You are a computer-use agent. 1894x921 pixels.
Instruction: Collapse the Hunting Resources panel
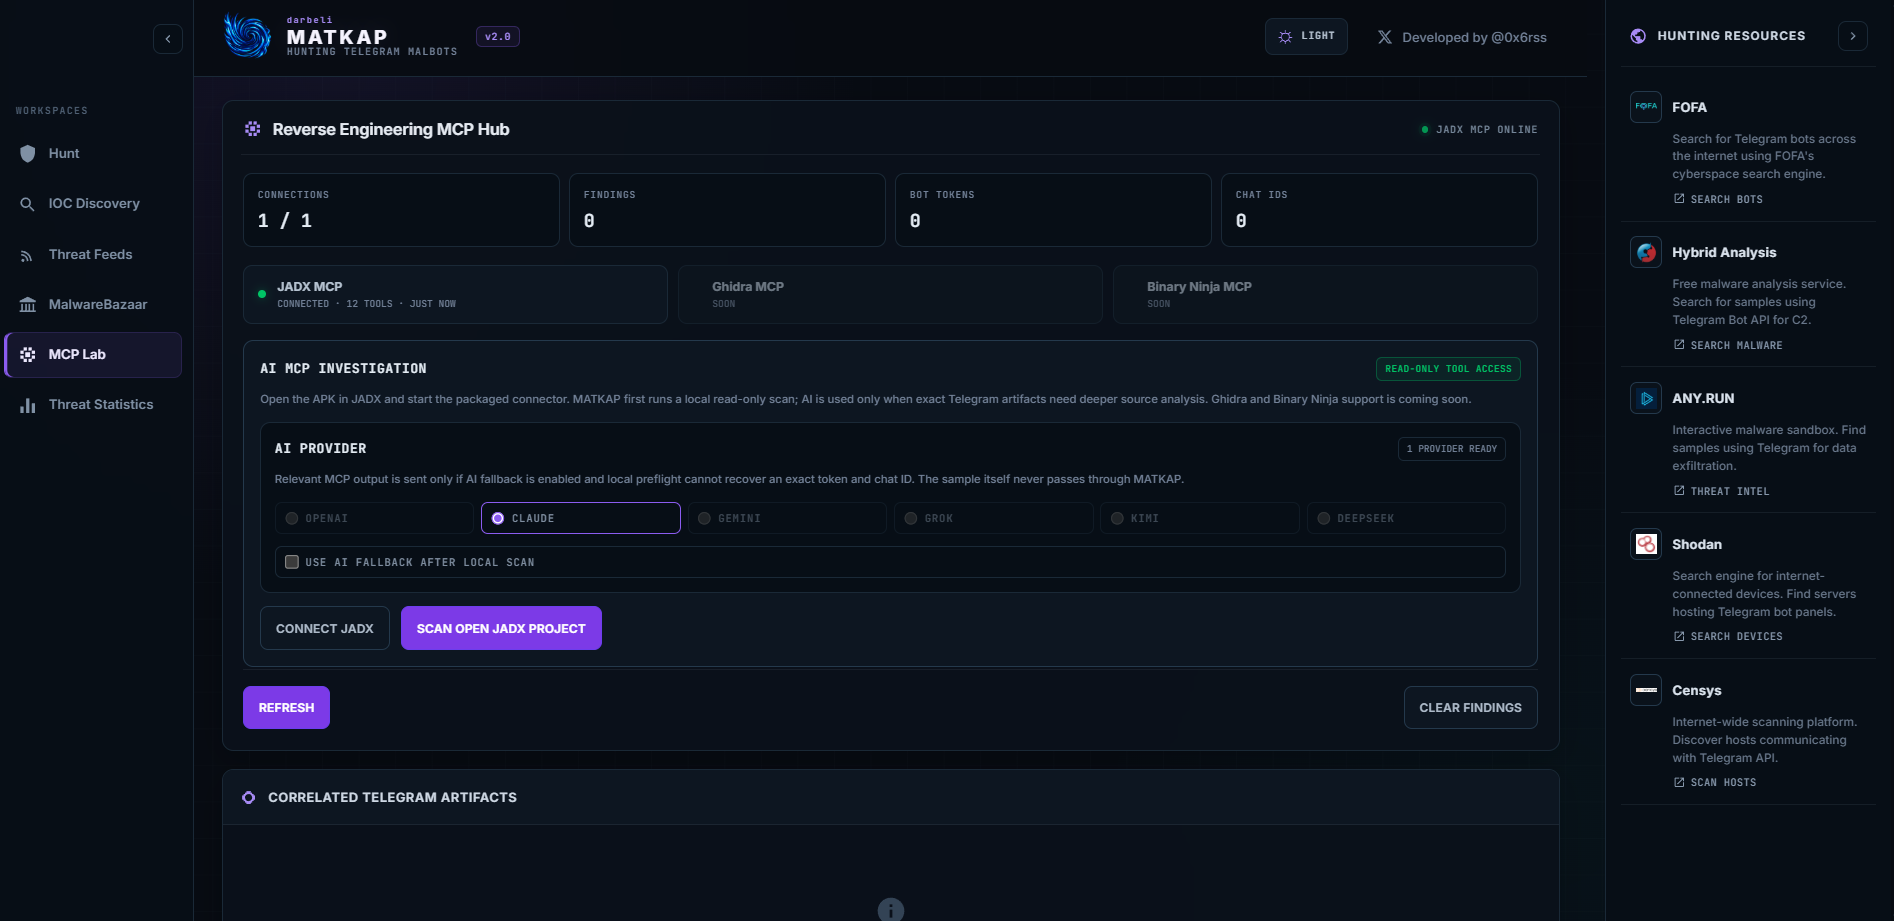click(1853, 36)
